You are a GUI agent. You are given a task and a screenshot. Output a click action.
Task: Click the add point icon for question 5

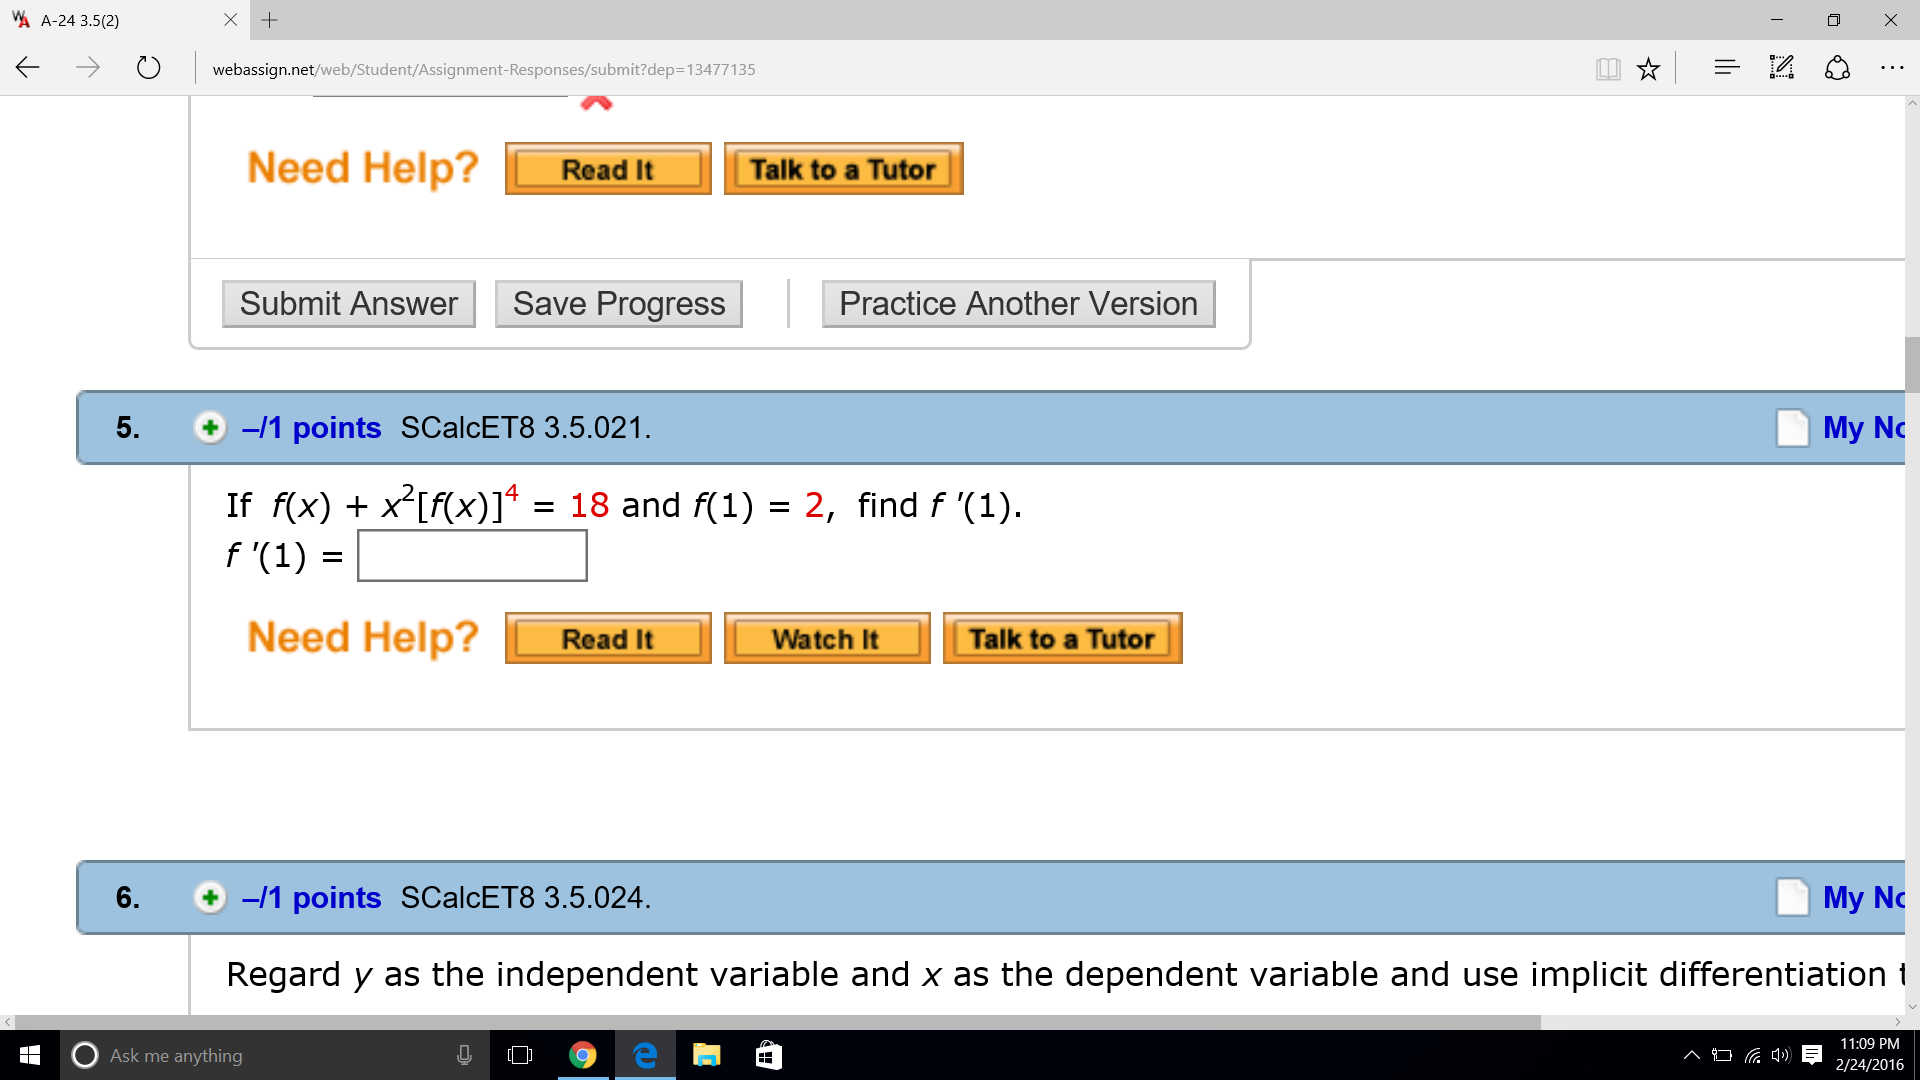tap(210, 426)
